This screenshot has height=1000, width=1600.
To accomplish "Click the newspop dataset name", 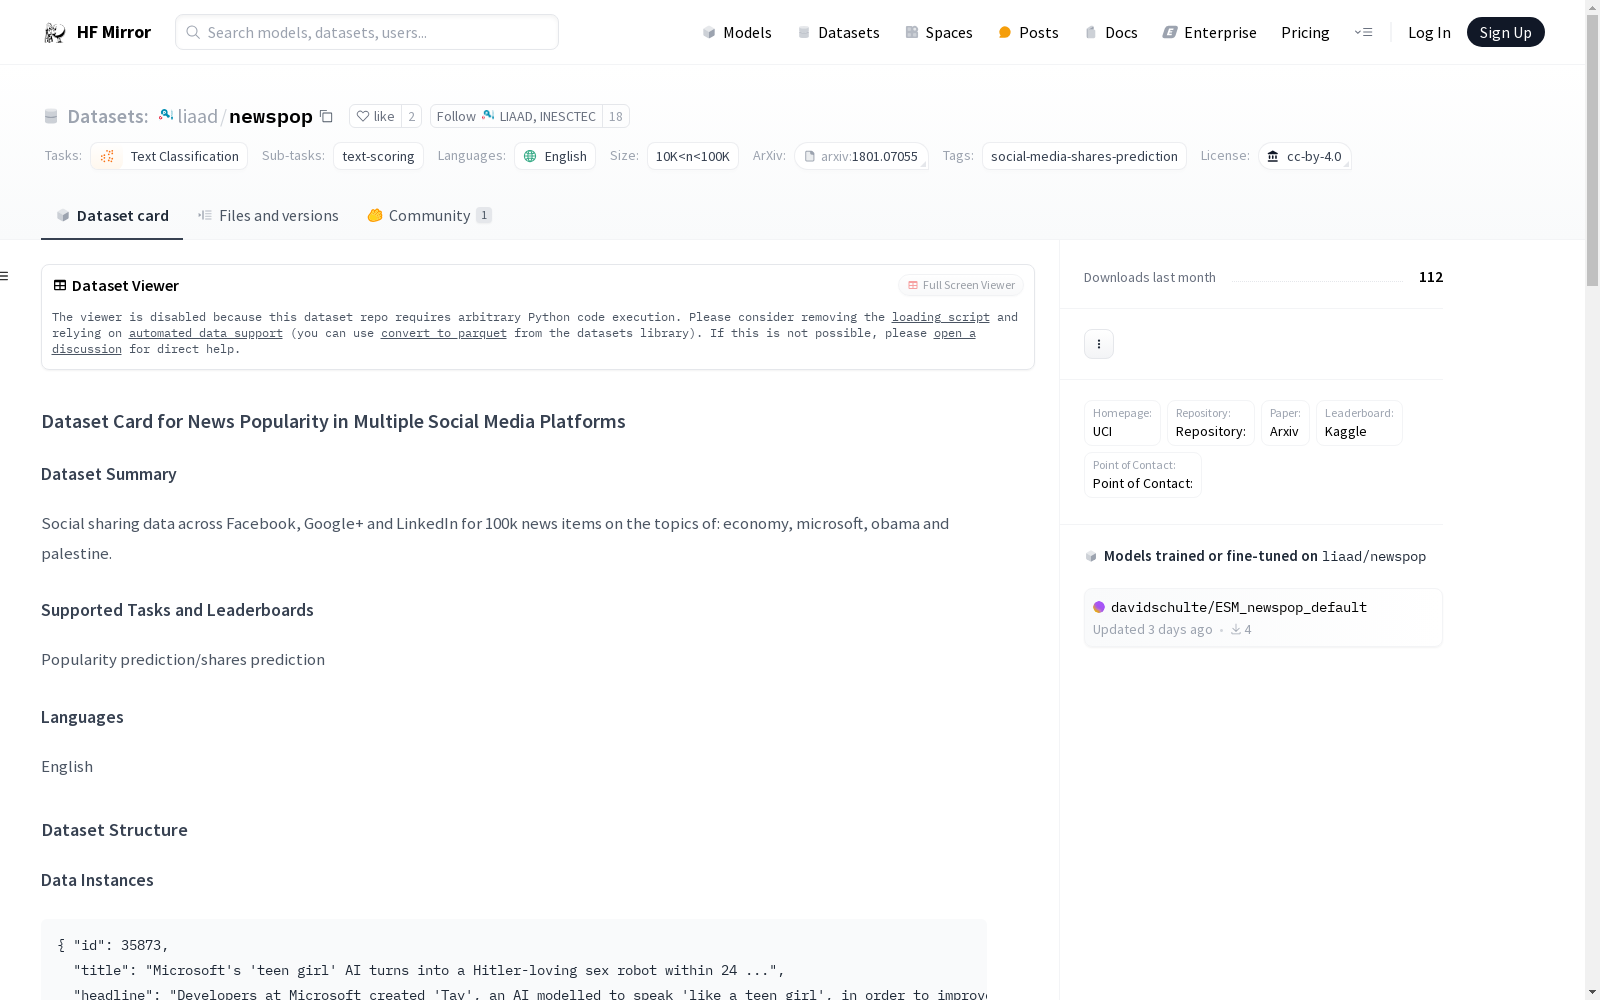I will (x=271, y=117).
